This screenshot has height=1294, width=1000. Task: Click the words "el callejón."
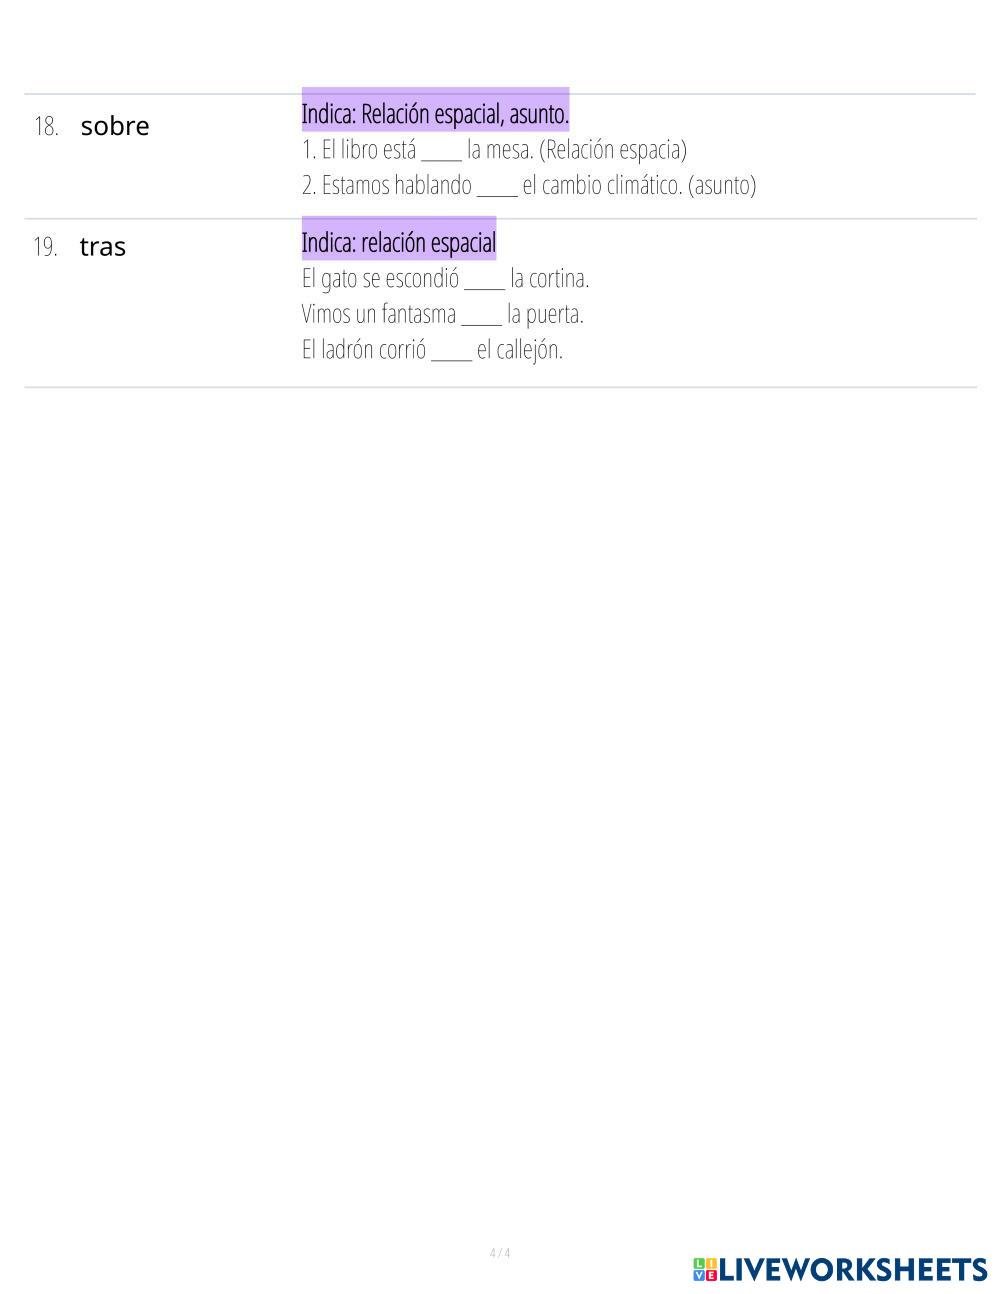(520, 351)
